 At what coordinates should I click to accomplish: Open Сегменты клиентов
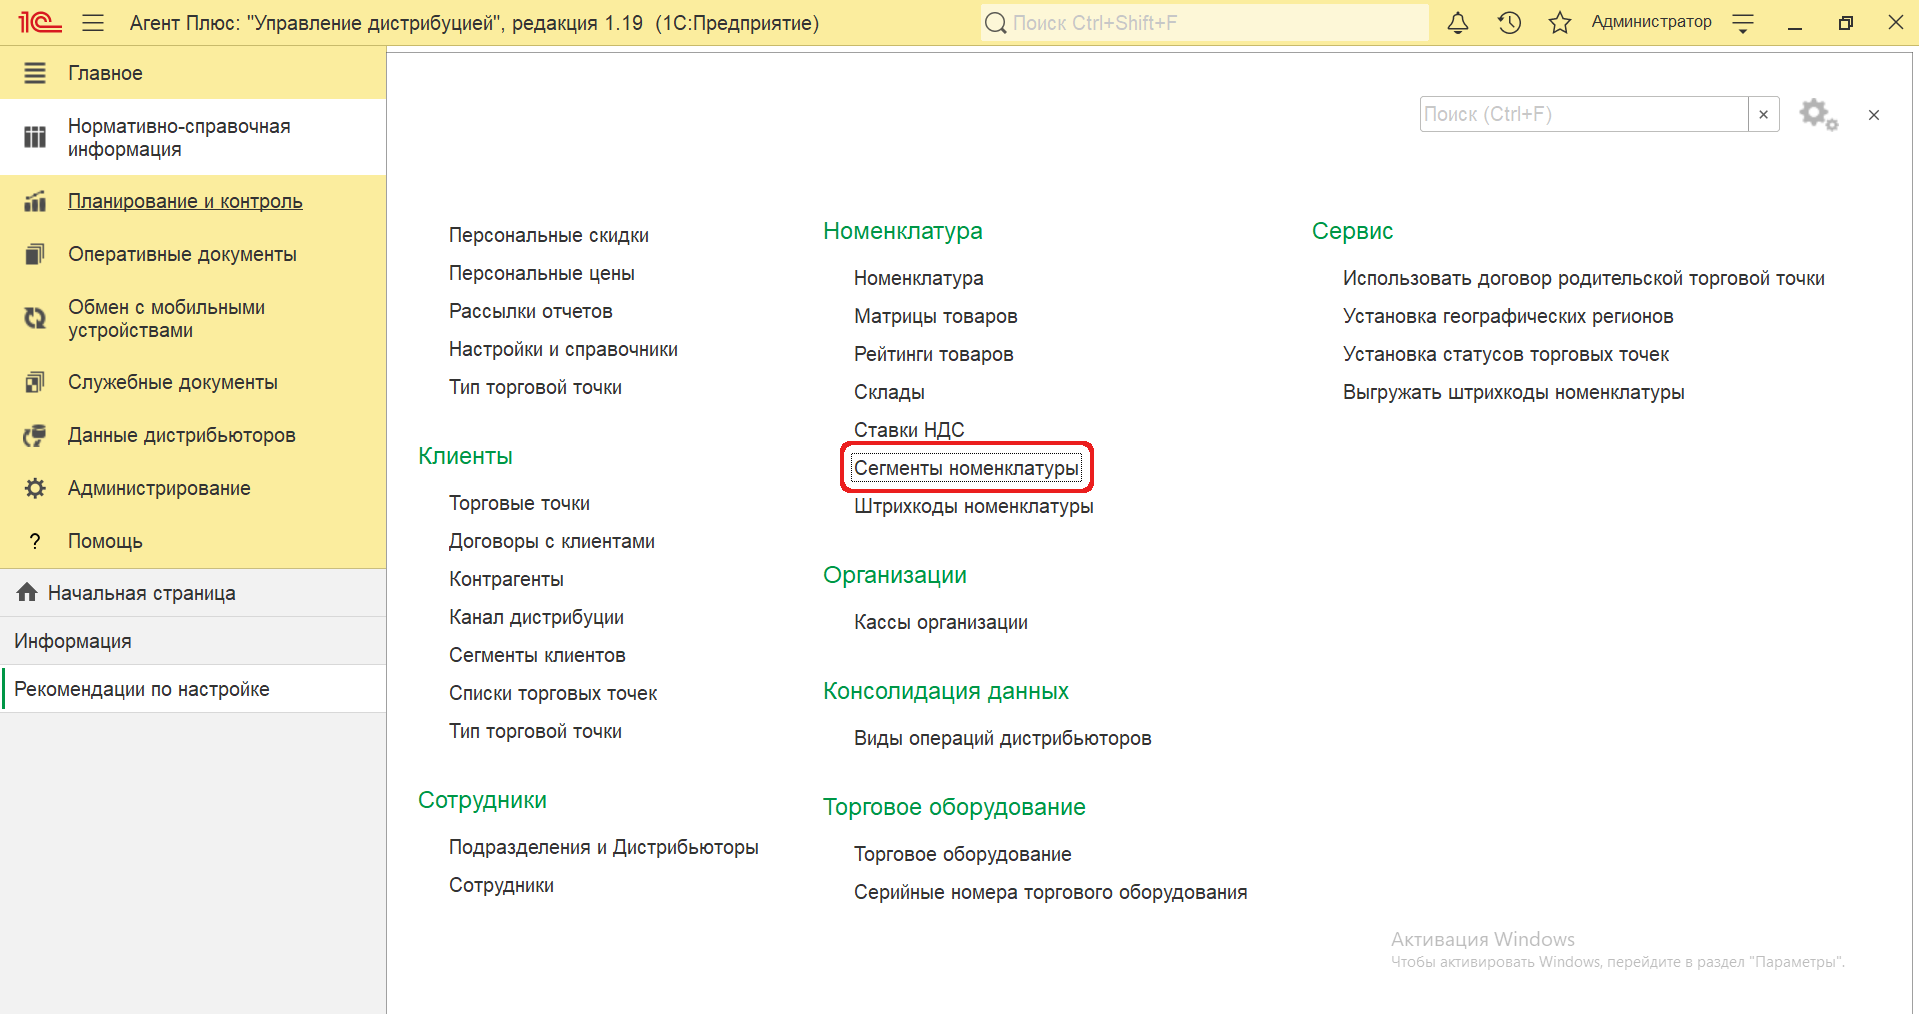pyautogui.click(x=537, y=655)
